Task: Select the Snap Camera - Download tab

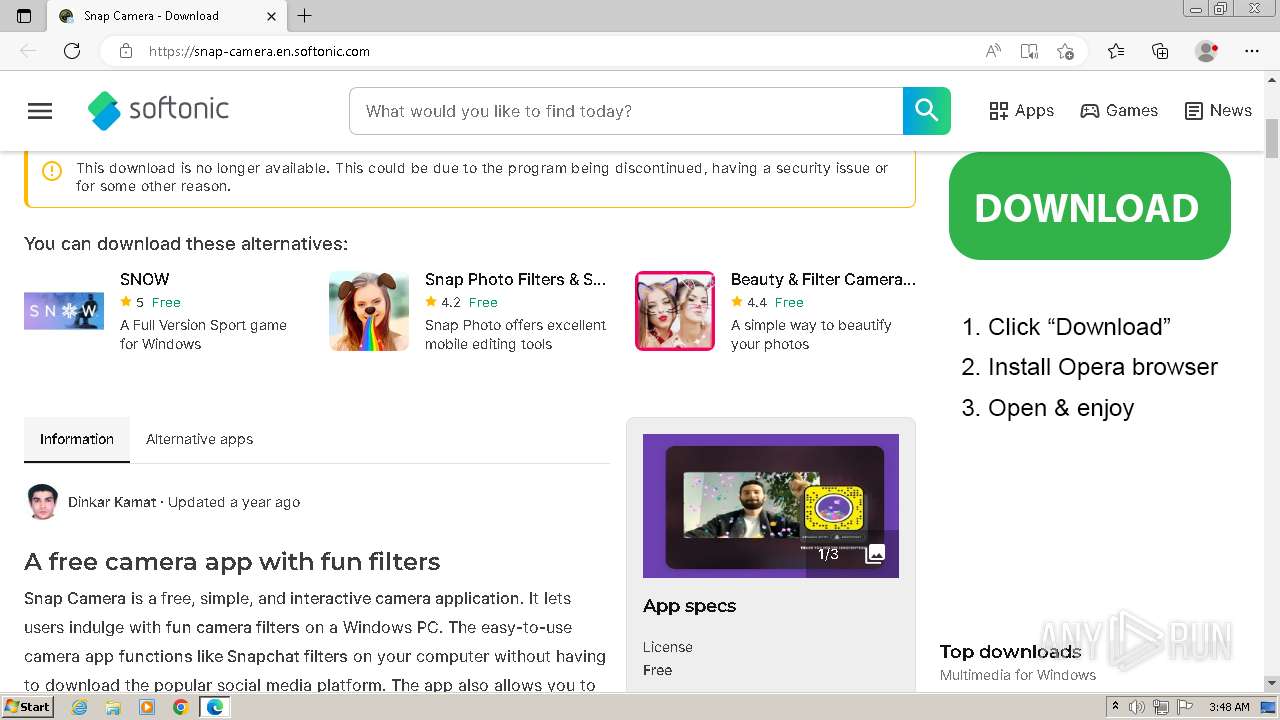Action: pyautogui.click(x=168, y=16)
